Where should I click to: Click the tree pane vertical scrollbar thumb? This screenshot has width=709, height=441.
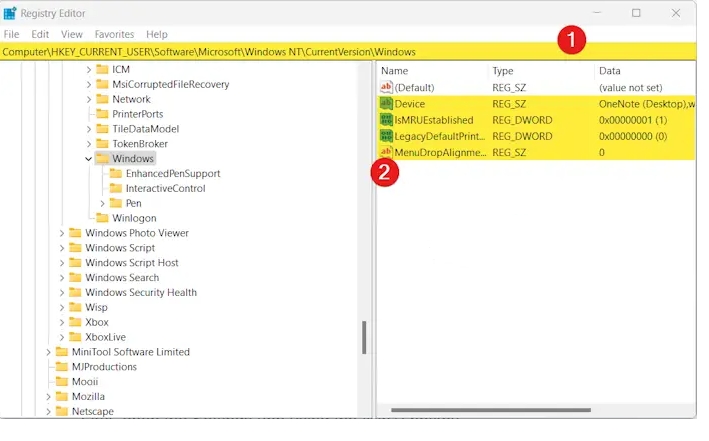[x=364, y=338]
